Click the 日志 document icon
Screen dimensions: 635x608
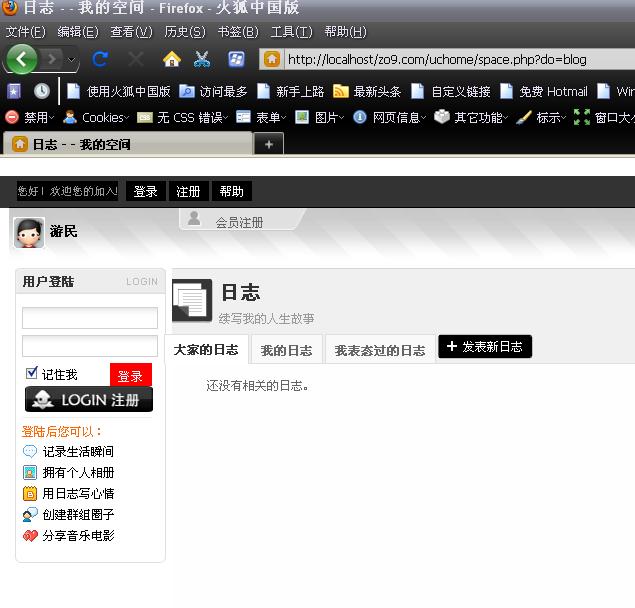click(192, 300)
